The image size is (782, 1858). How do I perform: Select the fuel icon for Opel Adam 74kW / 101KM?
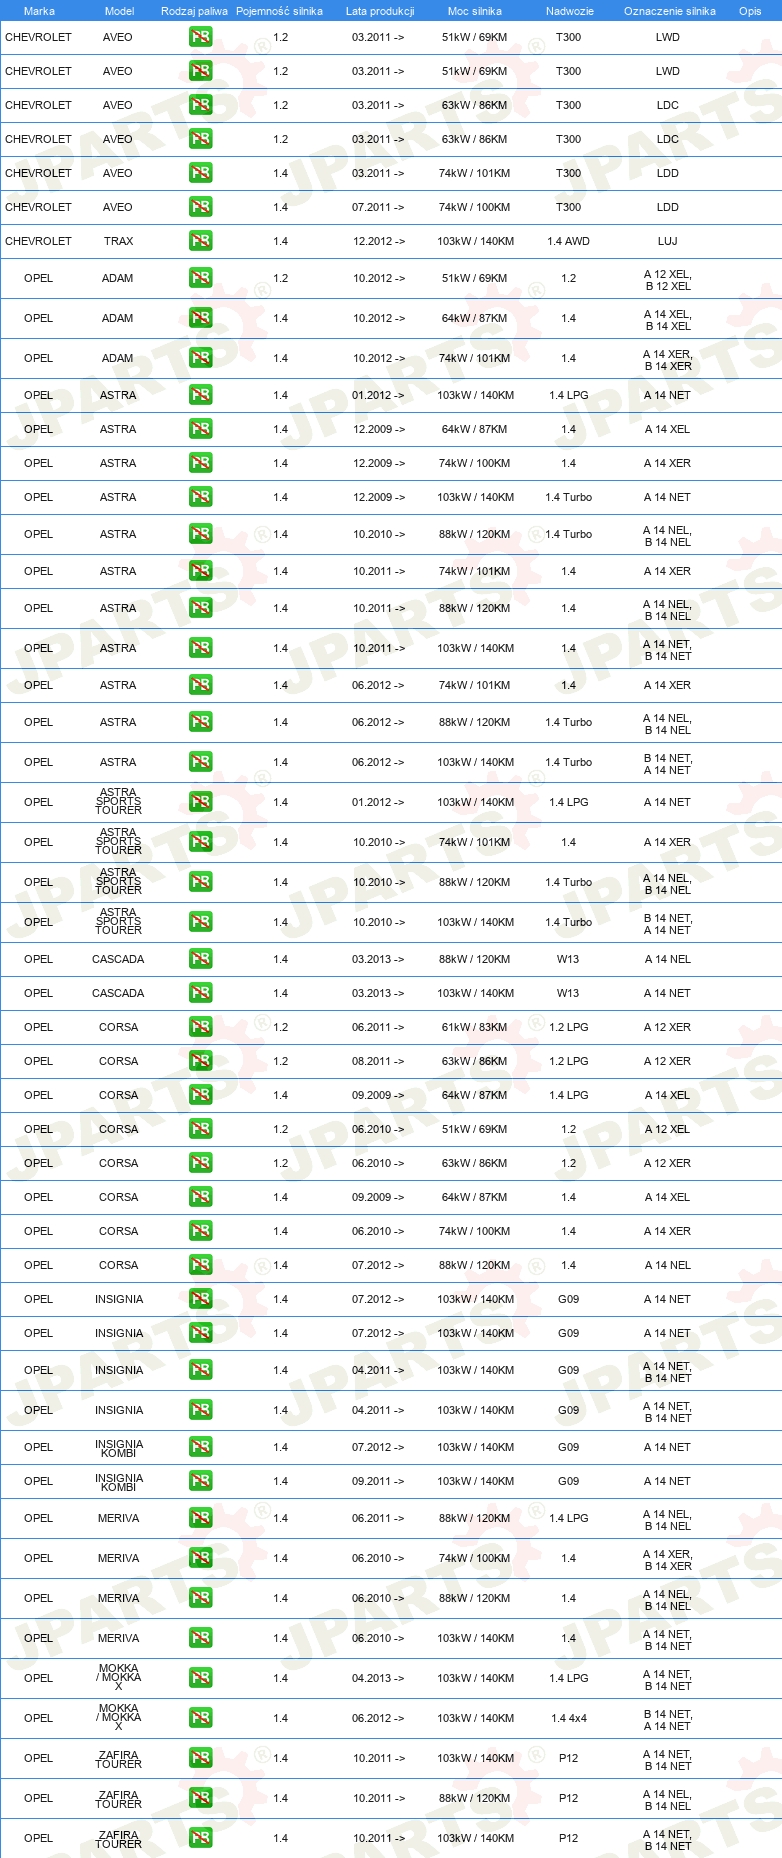click(x=201, y=358)
